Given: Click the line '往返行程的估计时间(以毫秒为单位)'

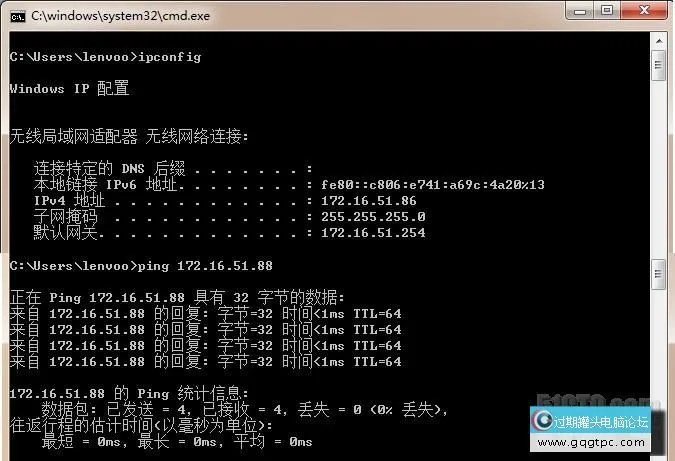Looking at the screenshot, I should click(141, 425).
